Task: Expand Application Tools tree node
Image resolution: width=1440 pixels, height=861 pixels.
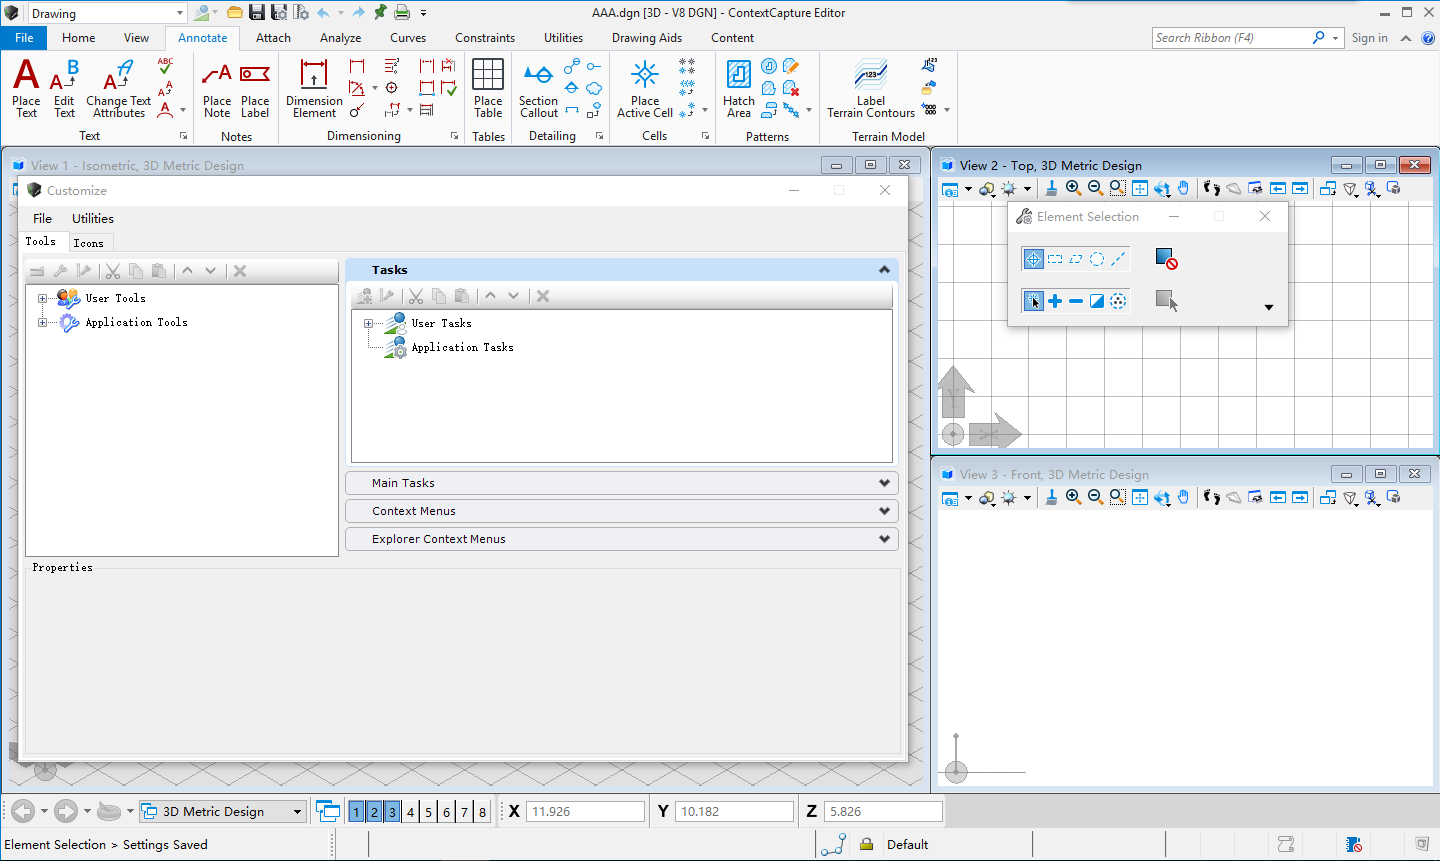Action: (42, 322)
